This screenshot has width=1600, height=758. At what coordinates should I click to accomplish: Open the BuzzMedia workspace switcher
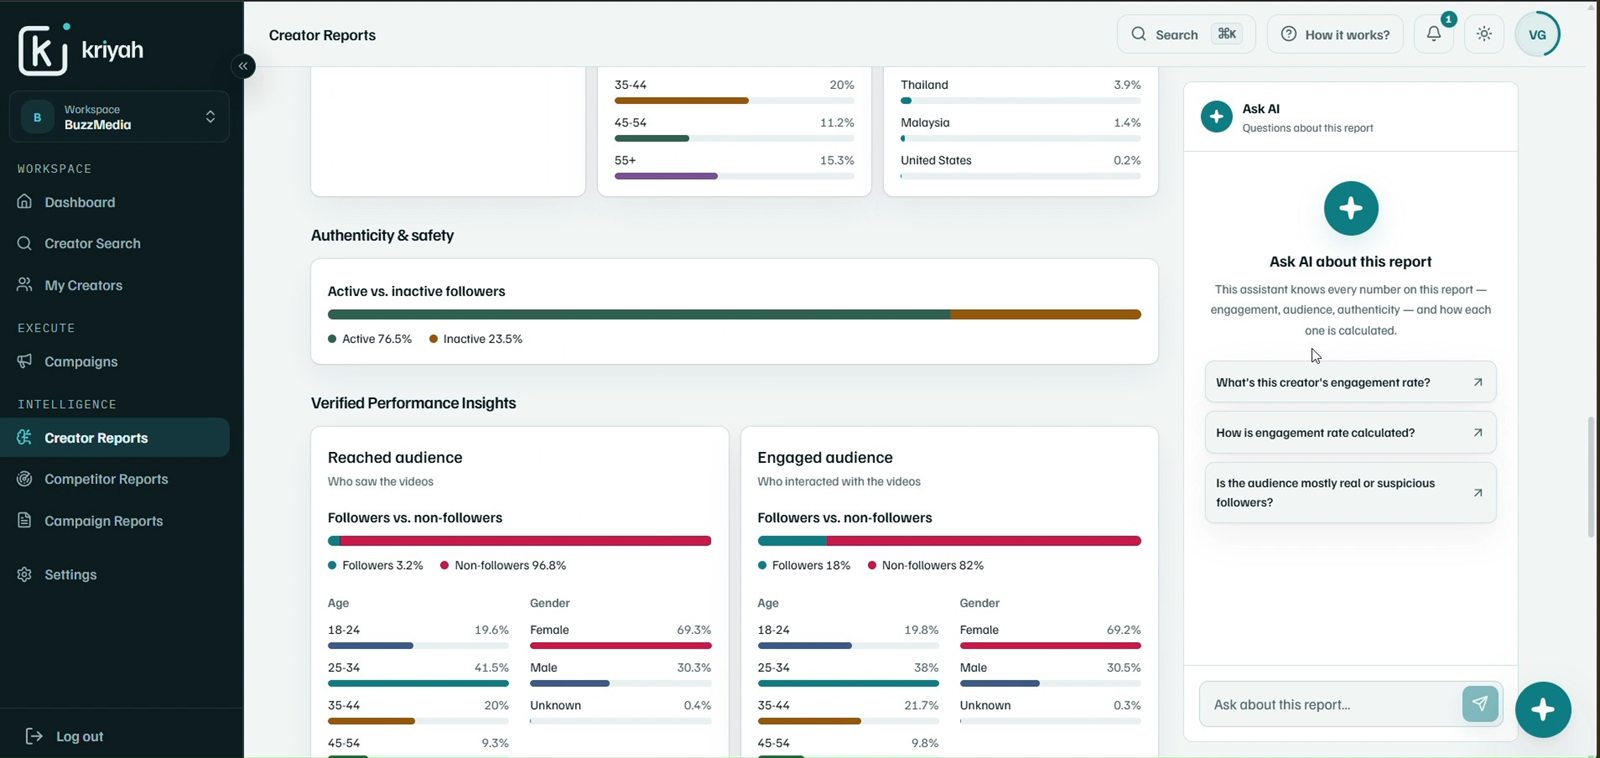[119, 117]
